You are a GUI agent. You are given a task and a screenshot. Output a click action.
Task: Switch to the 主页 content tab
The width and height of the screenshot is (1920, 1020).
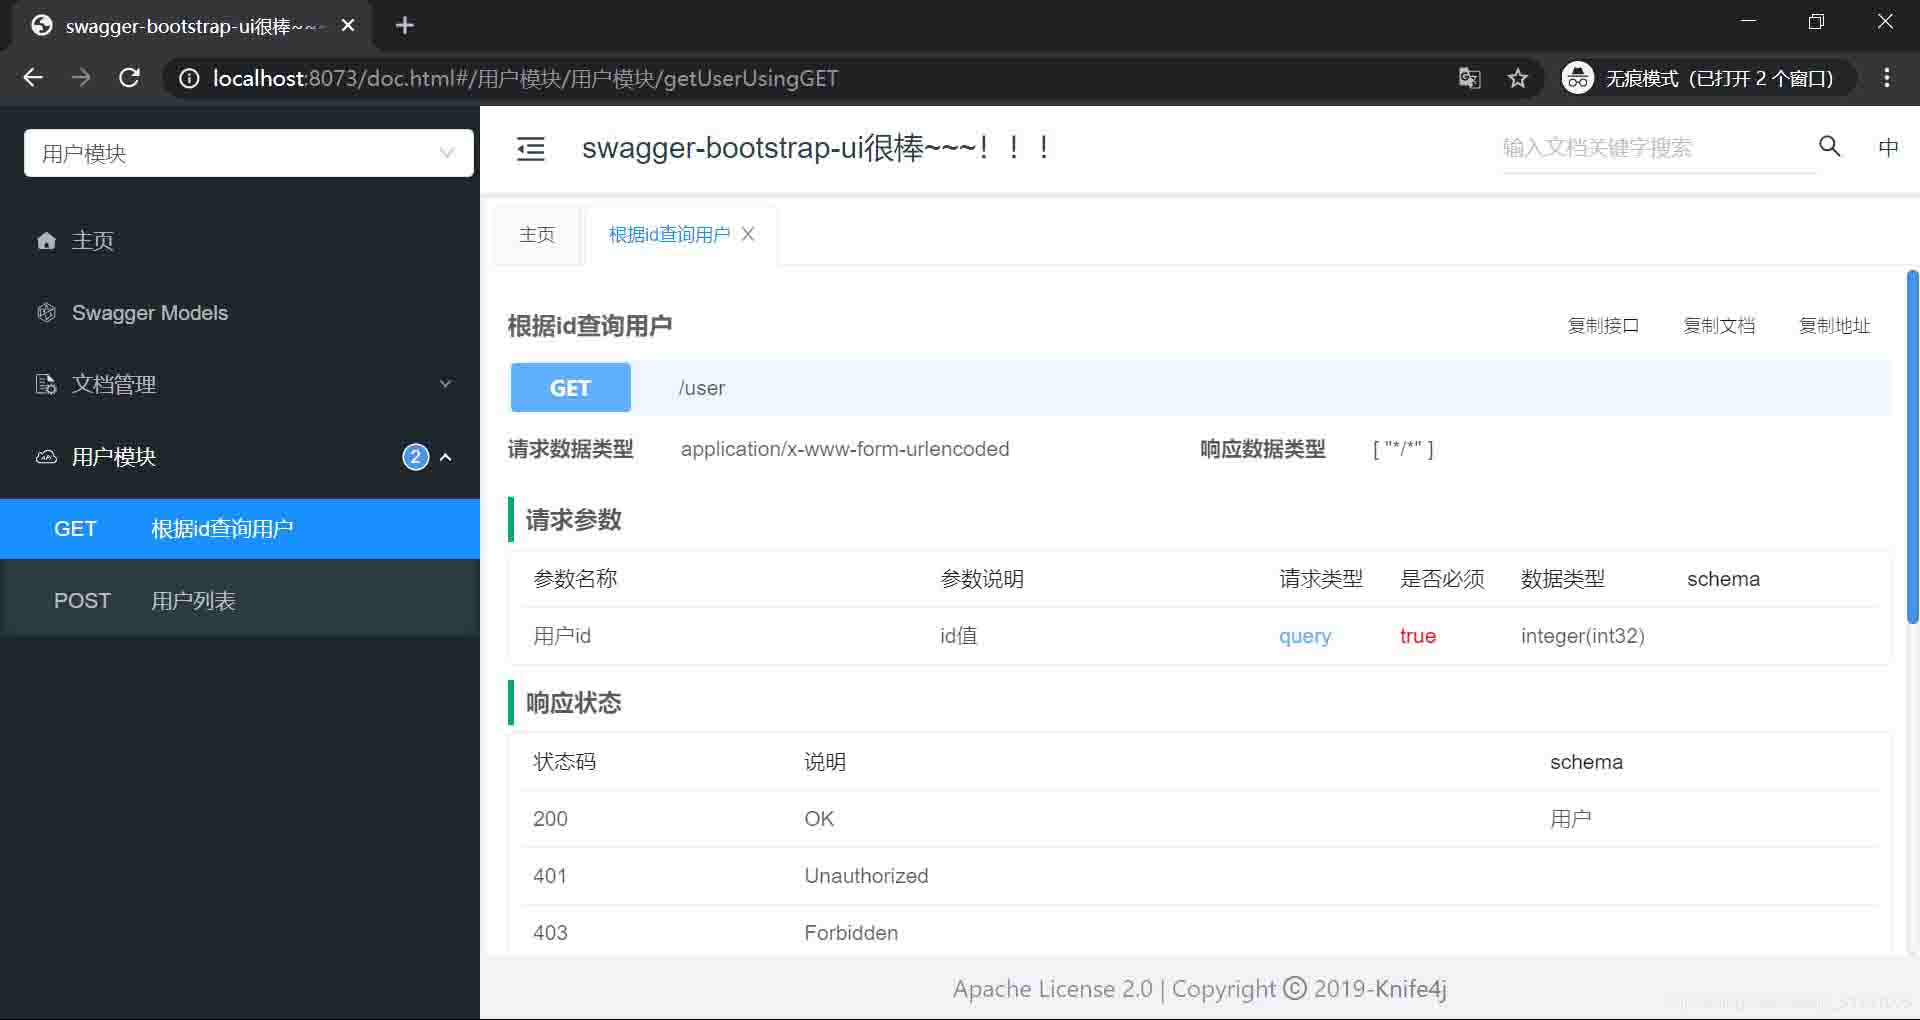[x=537, y=235]
